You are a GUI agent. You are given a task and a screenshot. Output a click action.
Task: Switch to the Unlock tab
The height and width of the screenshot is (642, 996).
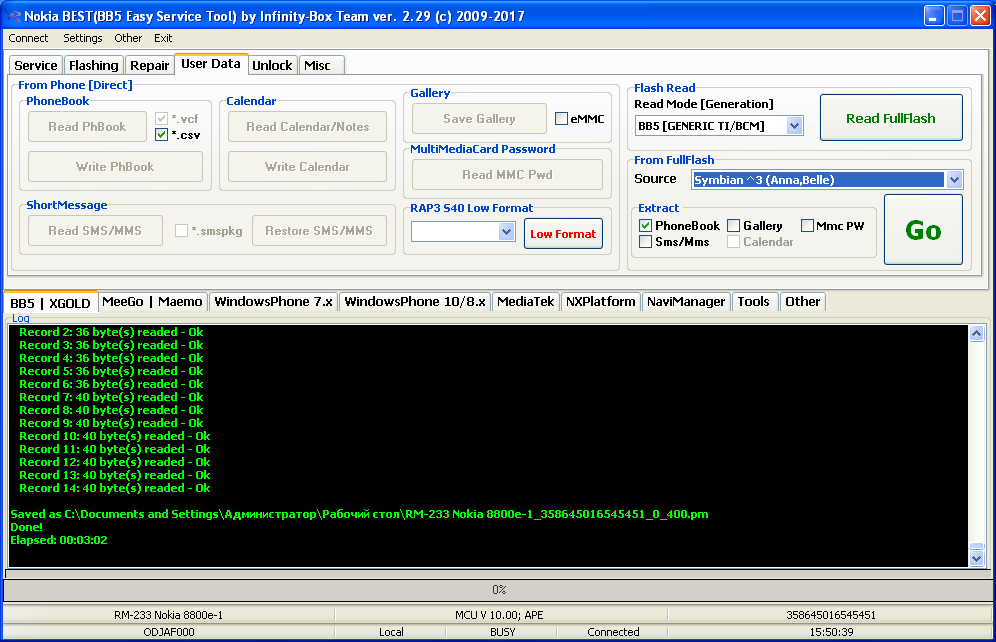pos(272,65)
